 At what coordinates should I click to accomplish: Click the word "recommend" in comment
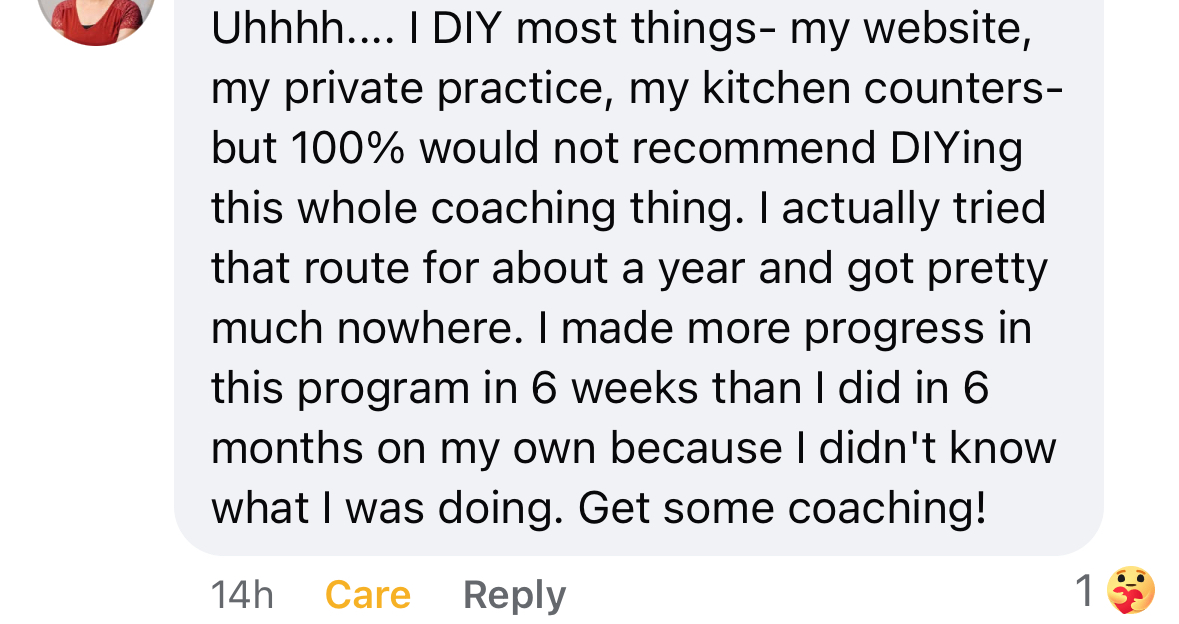[752, 149]
